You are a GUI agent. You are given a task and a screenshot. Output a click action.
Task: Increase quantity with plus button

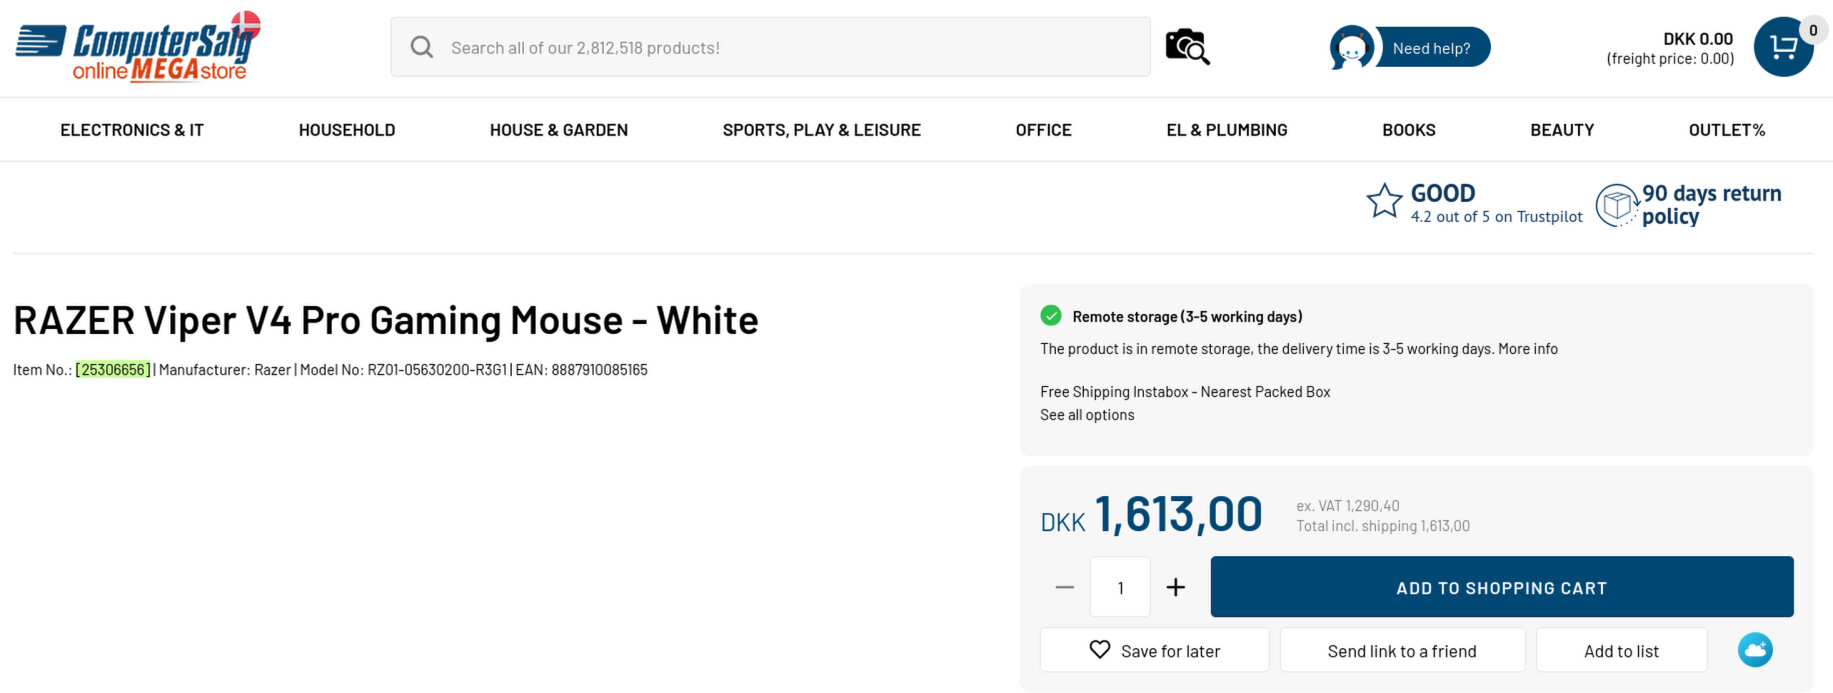pos(1176,587)
